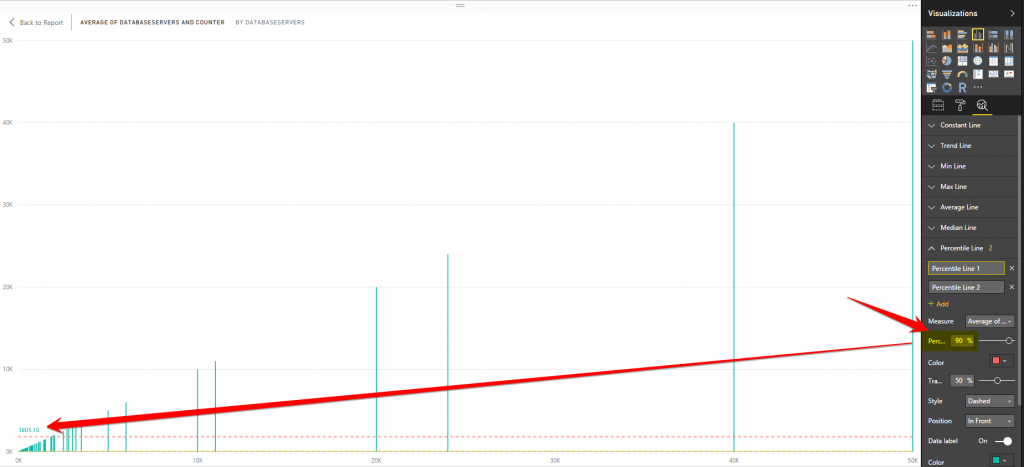
Task: Open the Measure dropdown
Action: tap(990, 321)
